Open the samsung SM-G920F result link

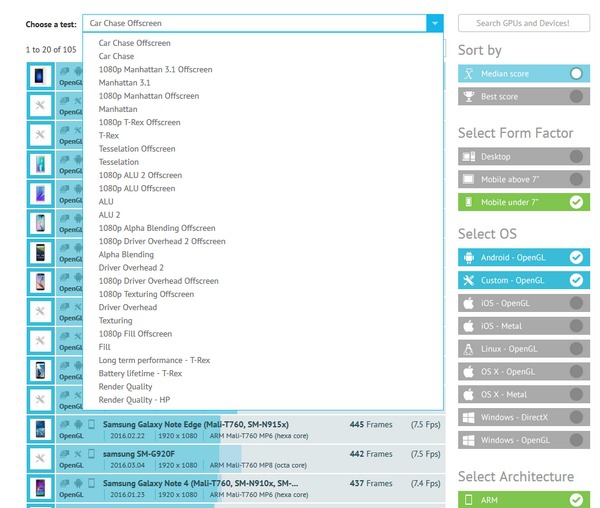(139, 454)
